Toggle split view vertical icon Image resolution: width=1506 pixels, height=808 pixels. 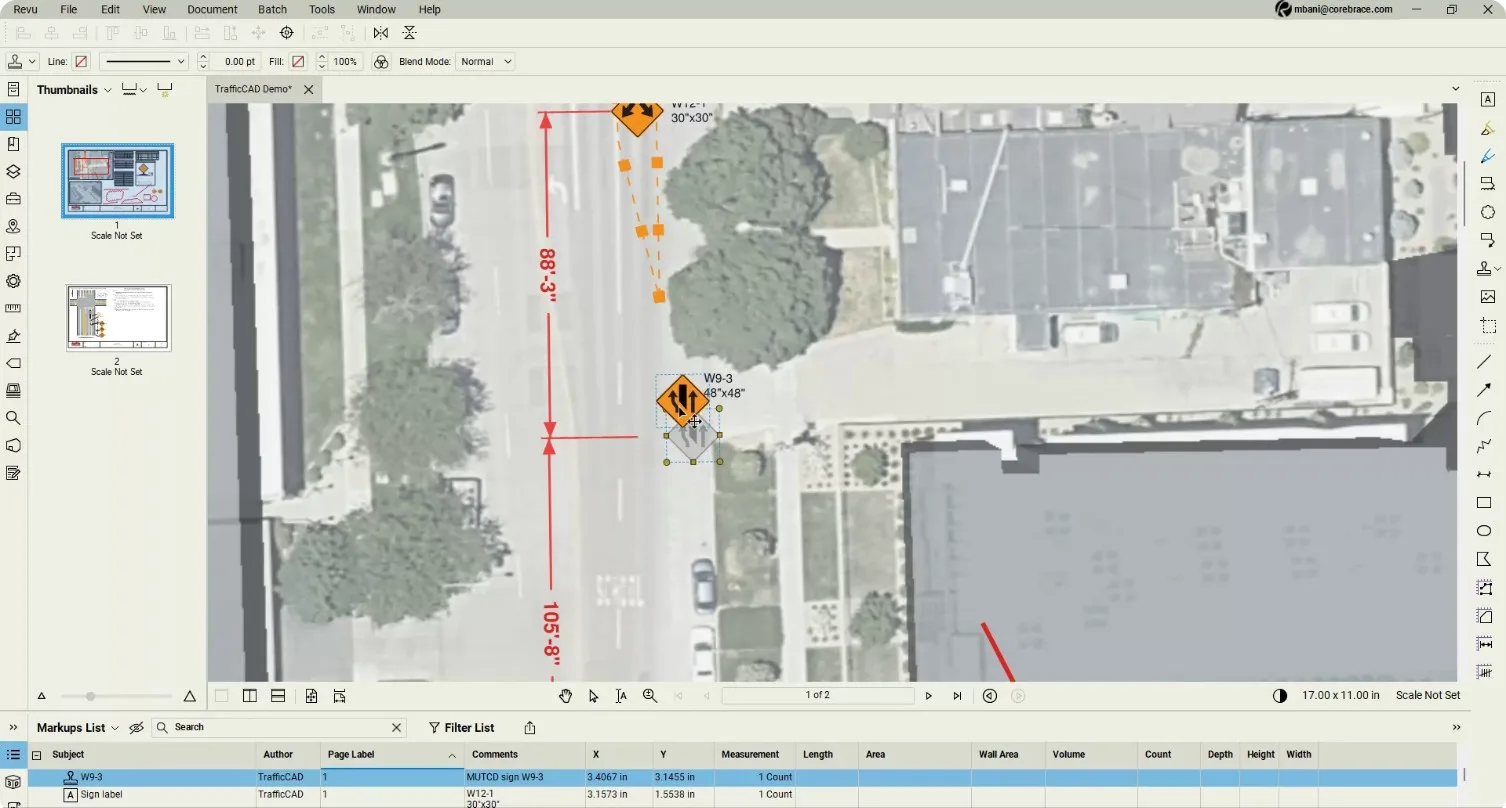[250, 696]
